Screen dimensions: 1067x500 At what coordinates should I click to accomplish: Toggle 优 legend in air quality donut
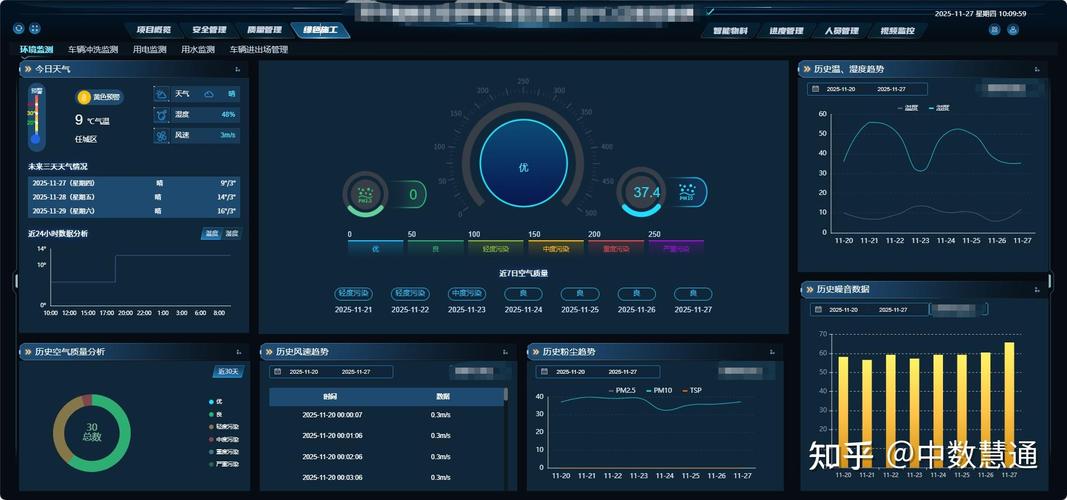tap(215, 401)
